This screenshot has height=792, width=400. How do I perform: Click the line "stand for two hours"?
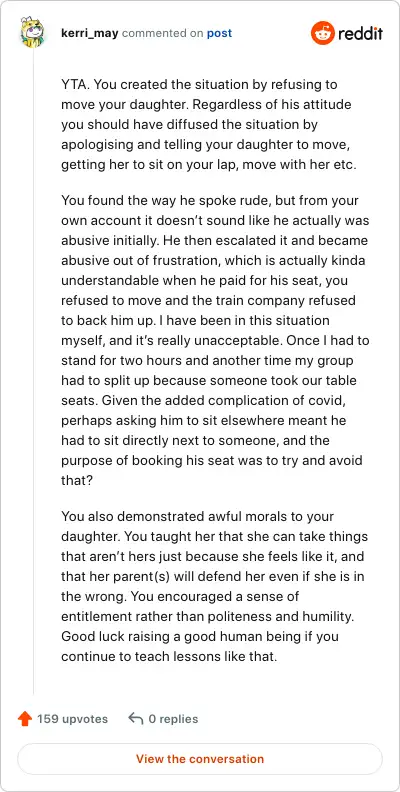[207, 361]
